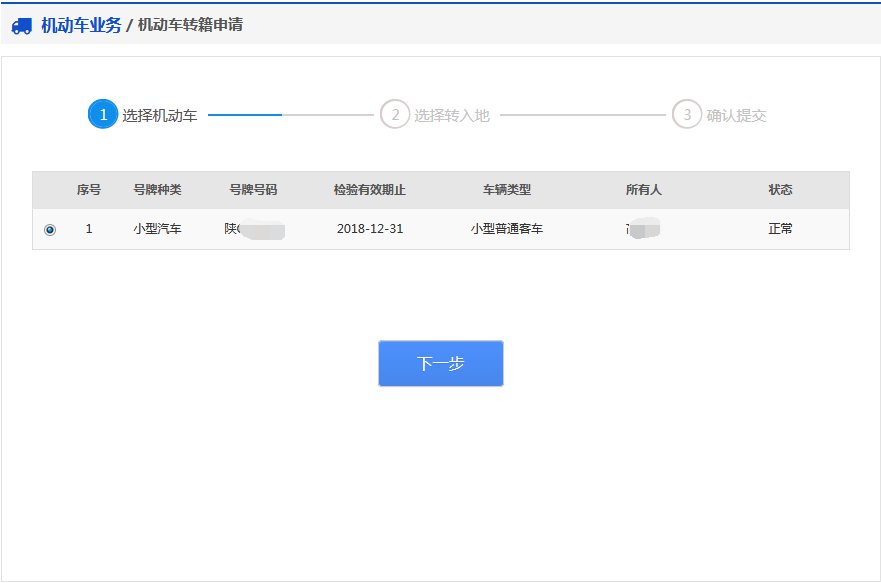This screenshot has width=881, height=583.
Task: Click the 车辆类型 column header
Action: (x=507, y=190)
